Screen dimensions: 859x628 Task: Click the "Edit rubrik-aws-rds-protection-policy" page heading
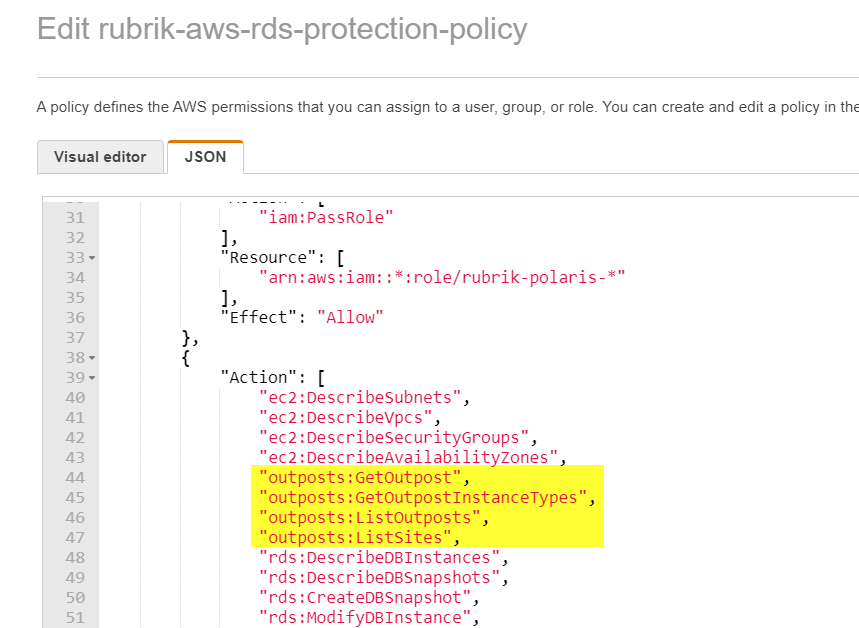[x=282, y=29]
